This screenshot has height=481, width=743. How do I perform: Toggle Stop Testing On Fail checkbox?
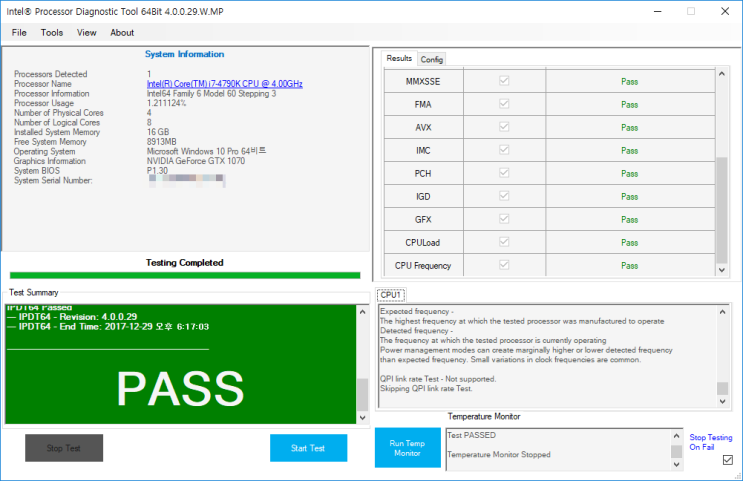728,460
